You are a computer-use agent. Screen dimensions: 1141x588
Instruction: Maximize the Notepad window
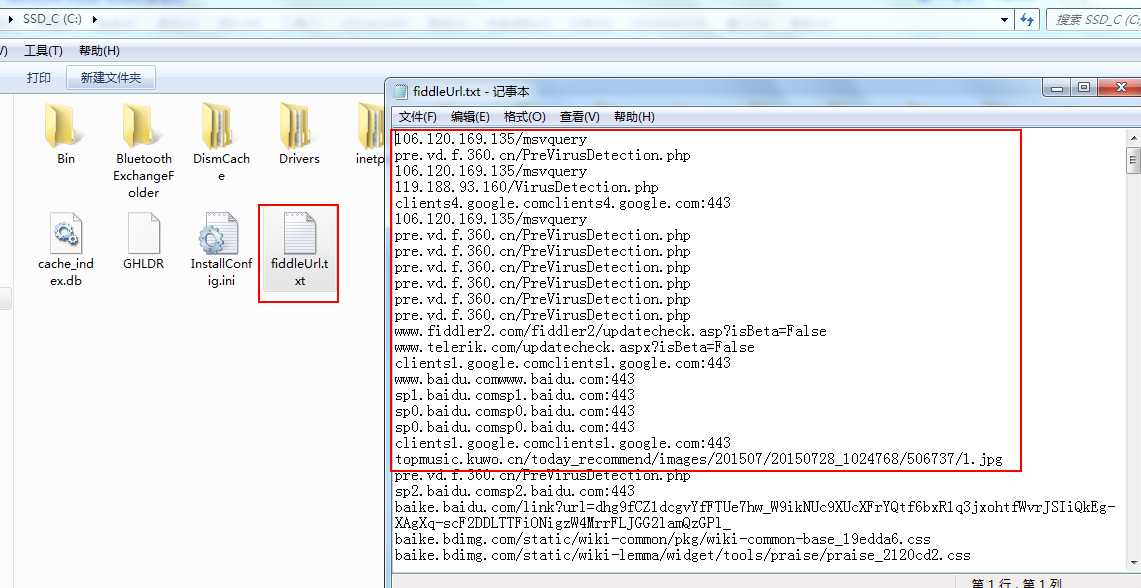[1084, 88]
